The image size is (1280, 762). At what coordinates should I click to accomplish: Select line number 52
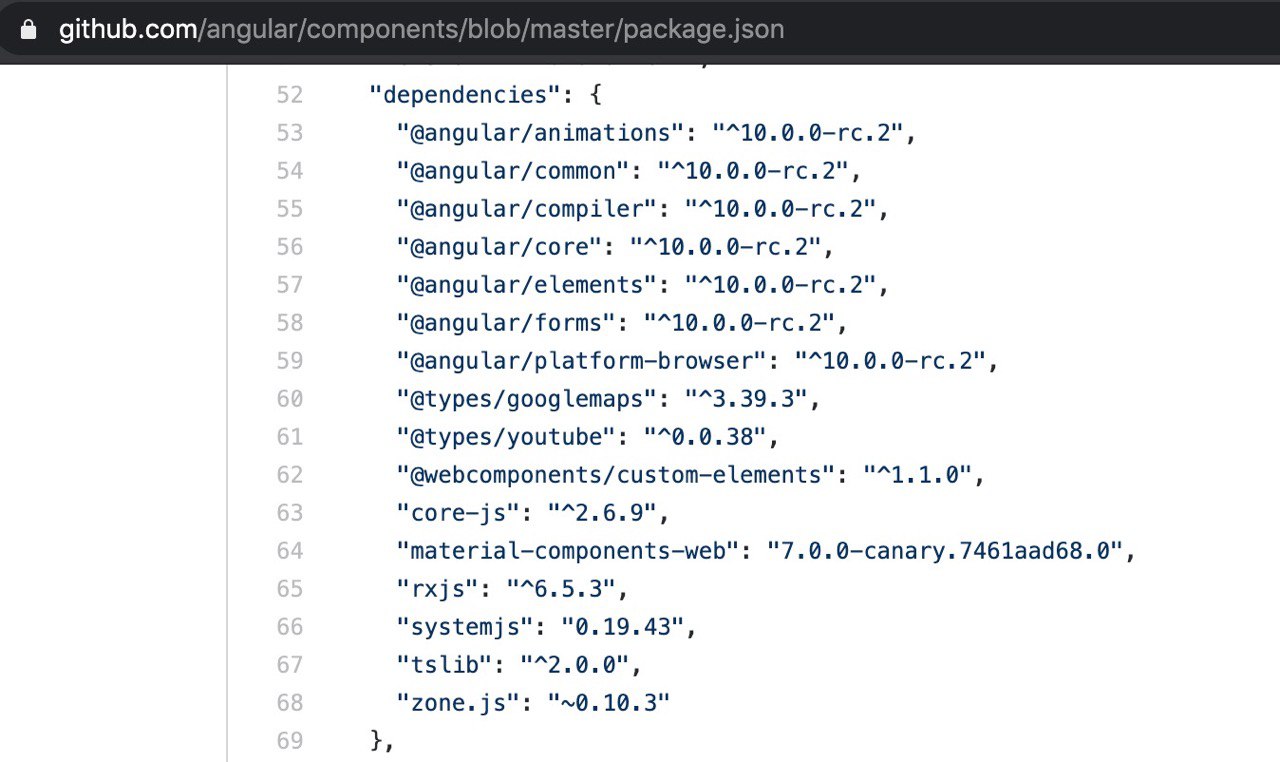pos(290,95)
